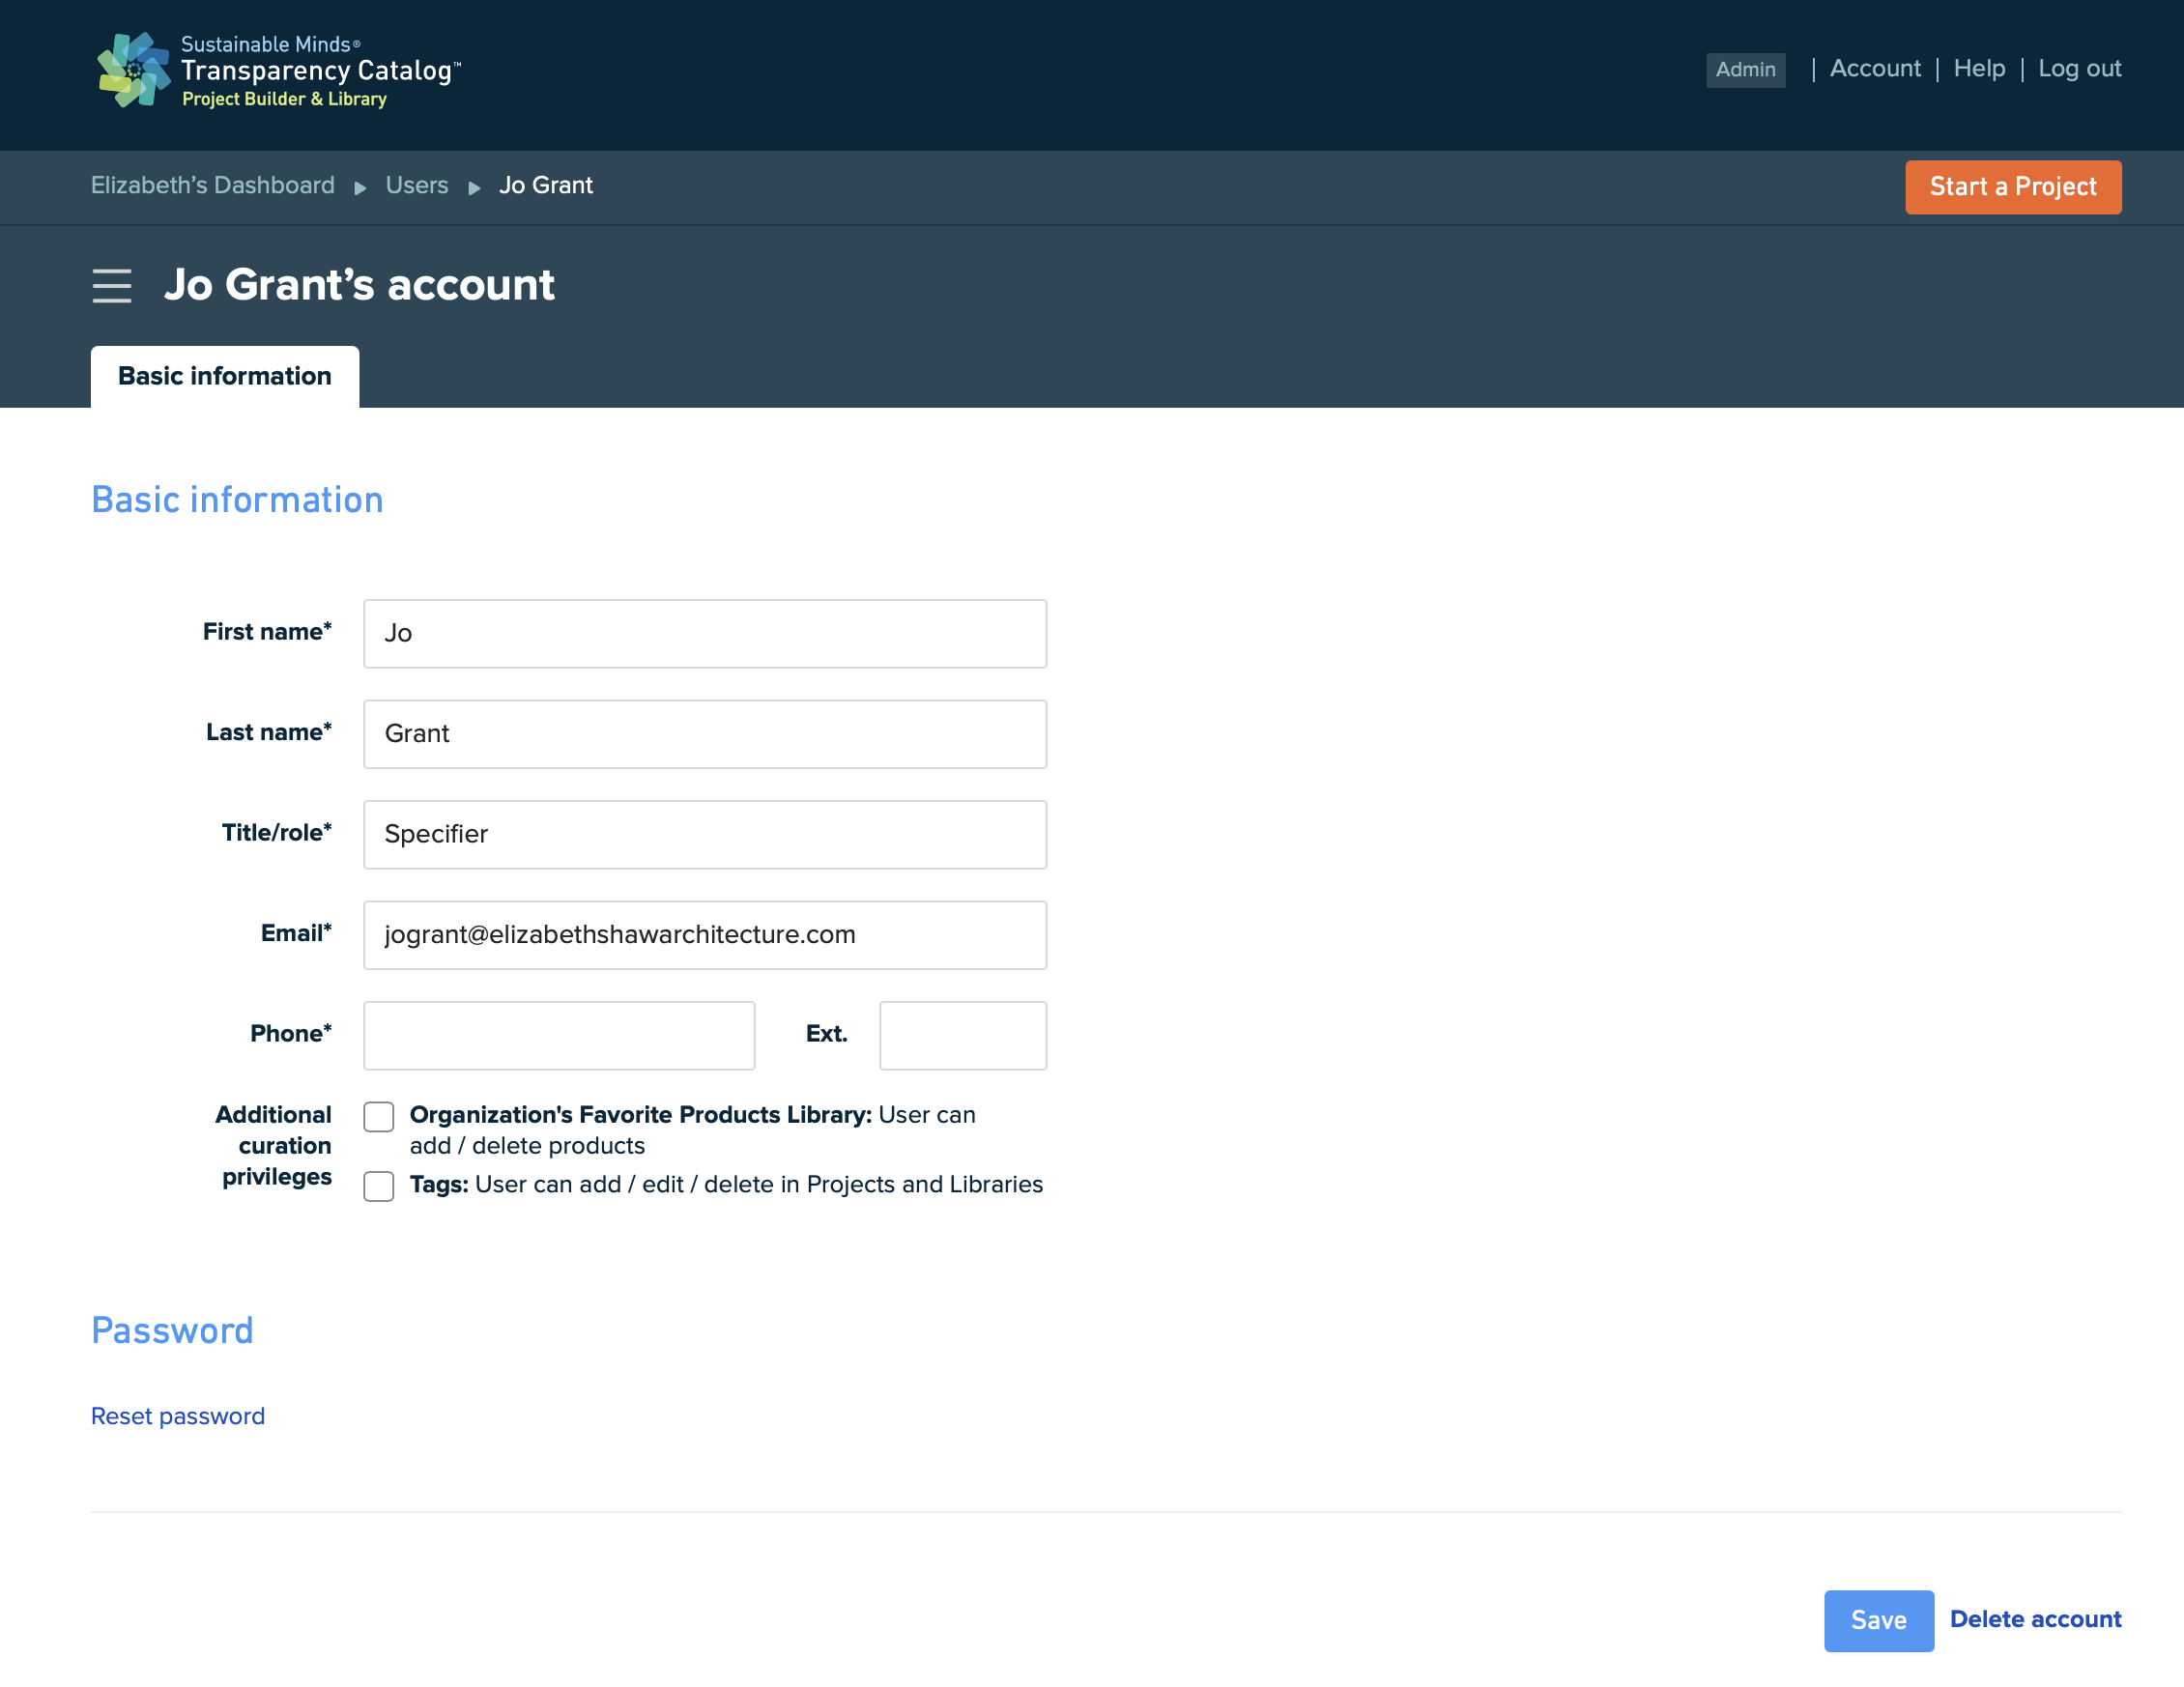The image size is (2184, 1687).
Task: Click the Start a Project button
Action: pyautogui.click(x=2012, y=187)
